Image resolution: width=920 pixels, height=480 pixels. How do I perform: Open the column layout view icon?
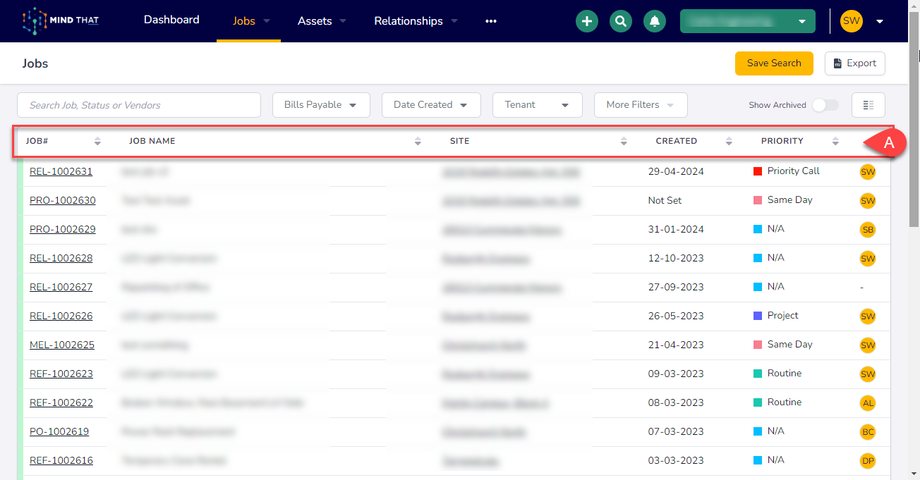pos(868,105)
